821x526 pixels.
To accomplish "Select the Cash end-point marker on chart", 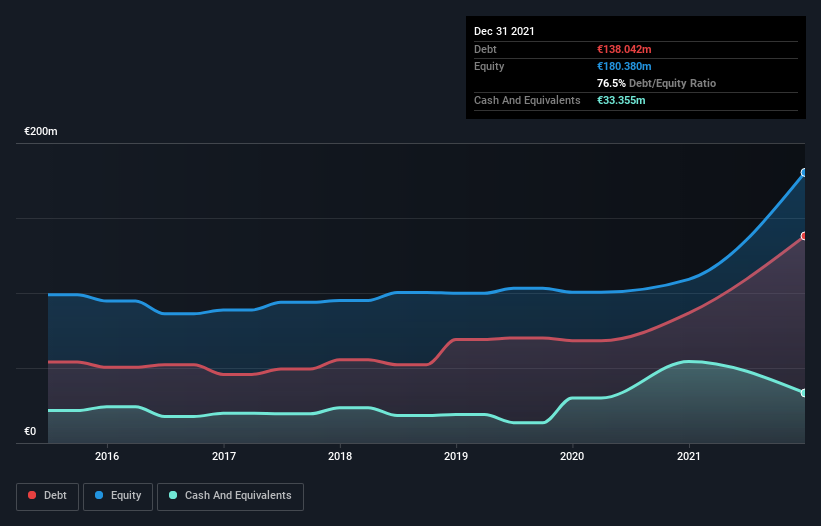I will 804,393.
